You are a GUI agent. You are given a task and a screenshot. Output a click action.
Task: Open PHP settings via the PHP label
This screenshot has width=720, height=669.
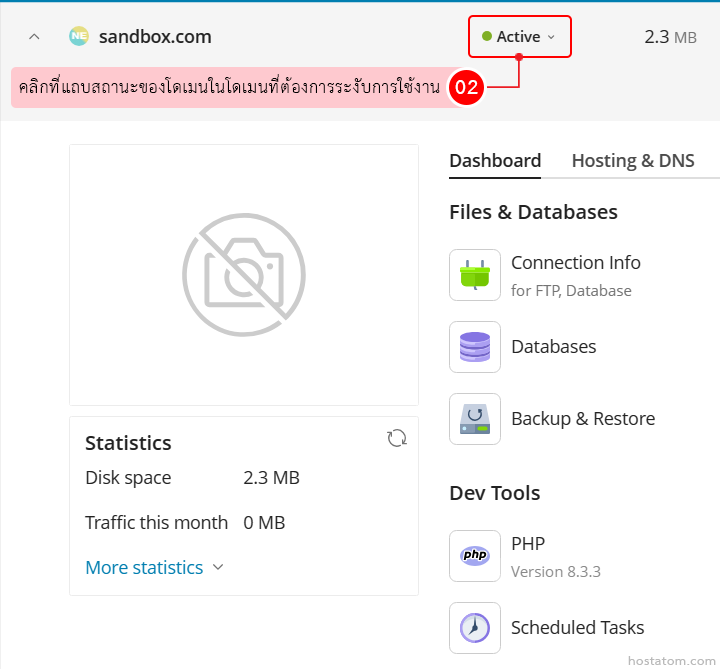point(528,544)
